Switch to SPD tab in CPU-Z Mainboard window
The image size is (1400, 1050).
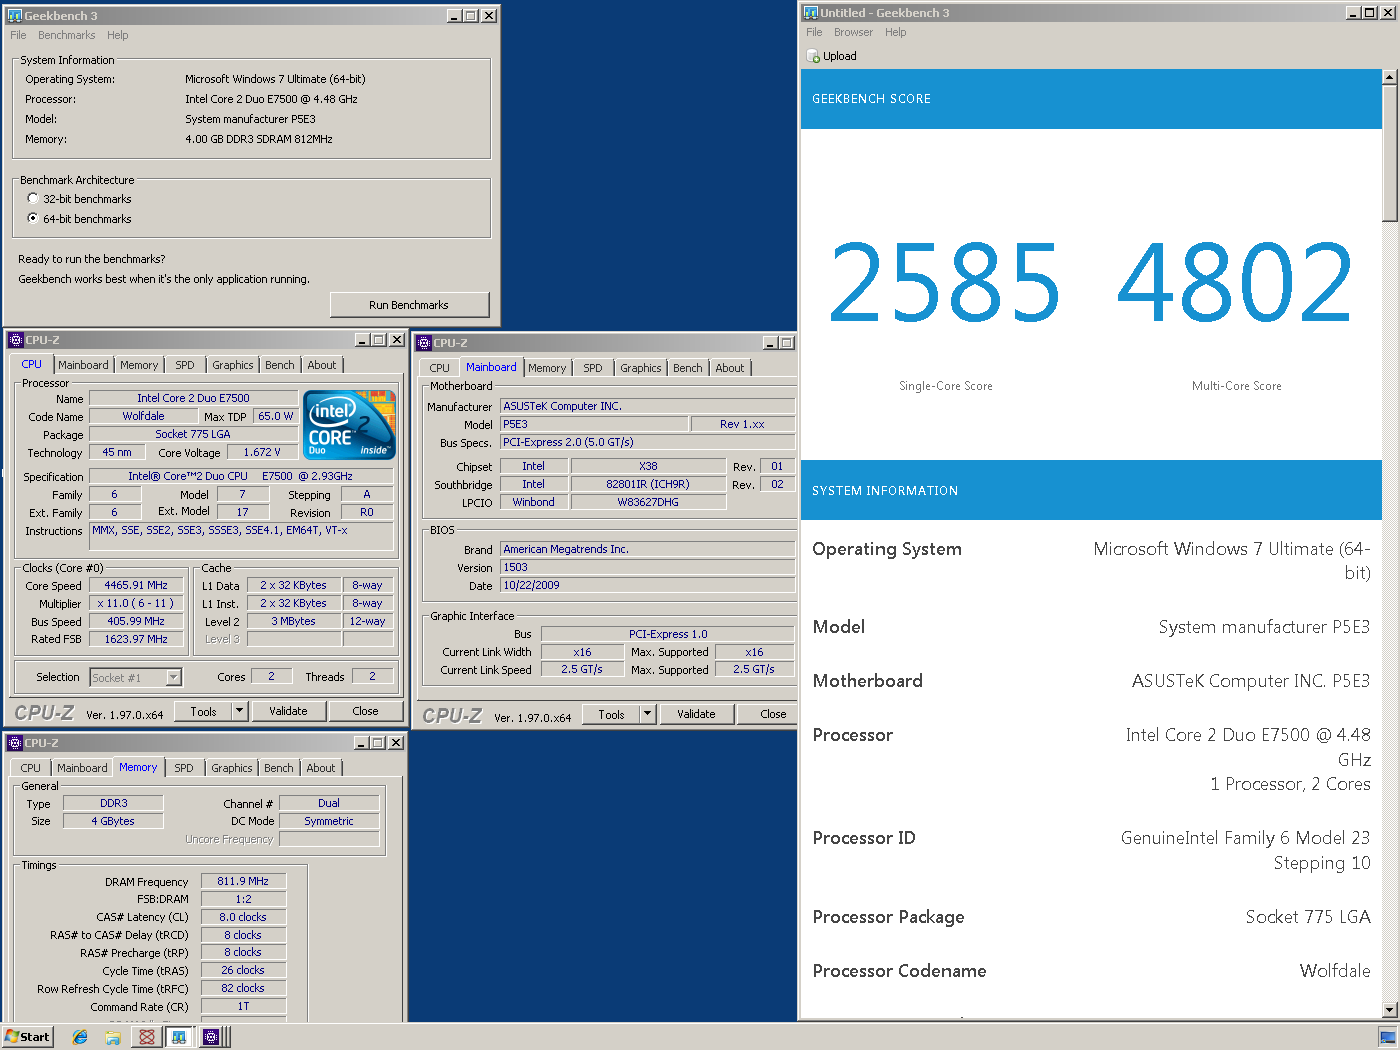pyautogui.click(x=593, y=368)
